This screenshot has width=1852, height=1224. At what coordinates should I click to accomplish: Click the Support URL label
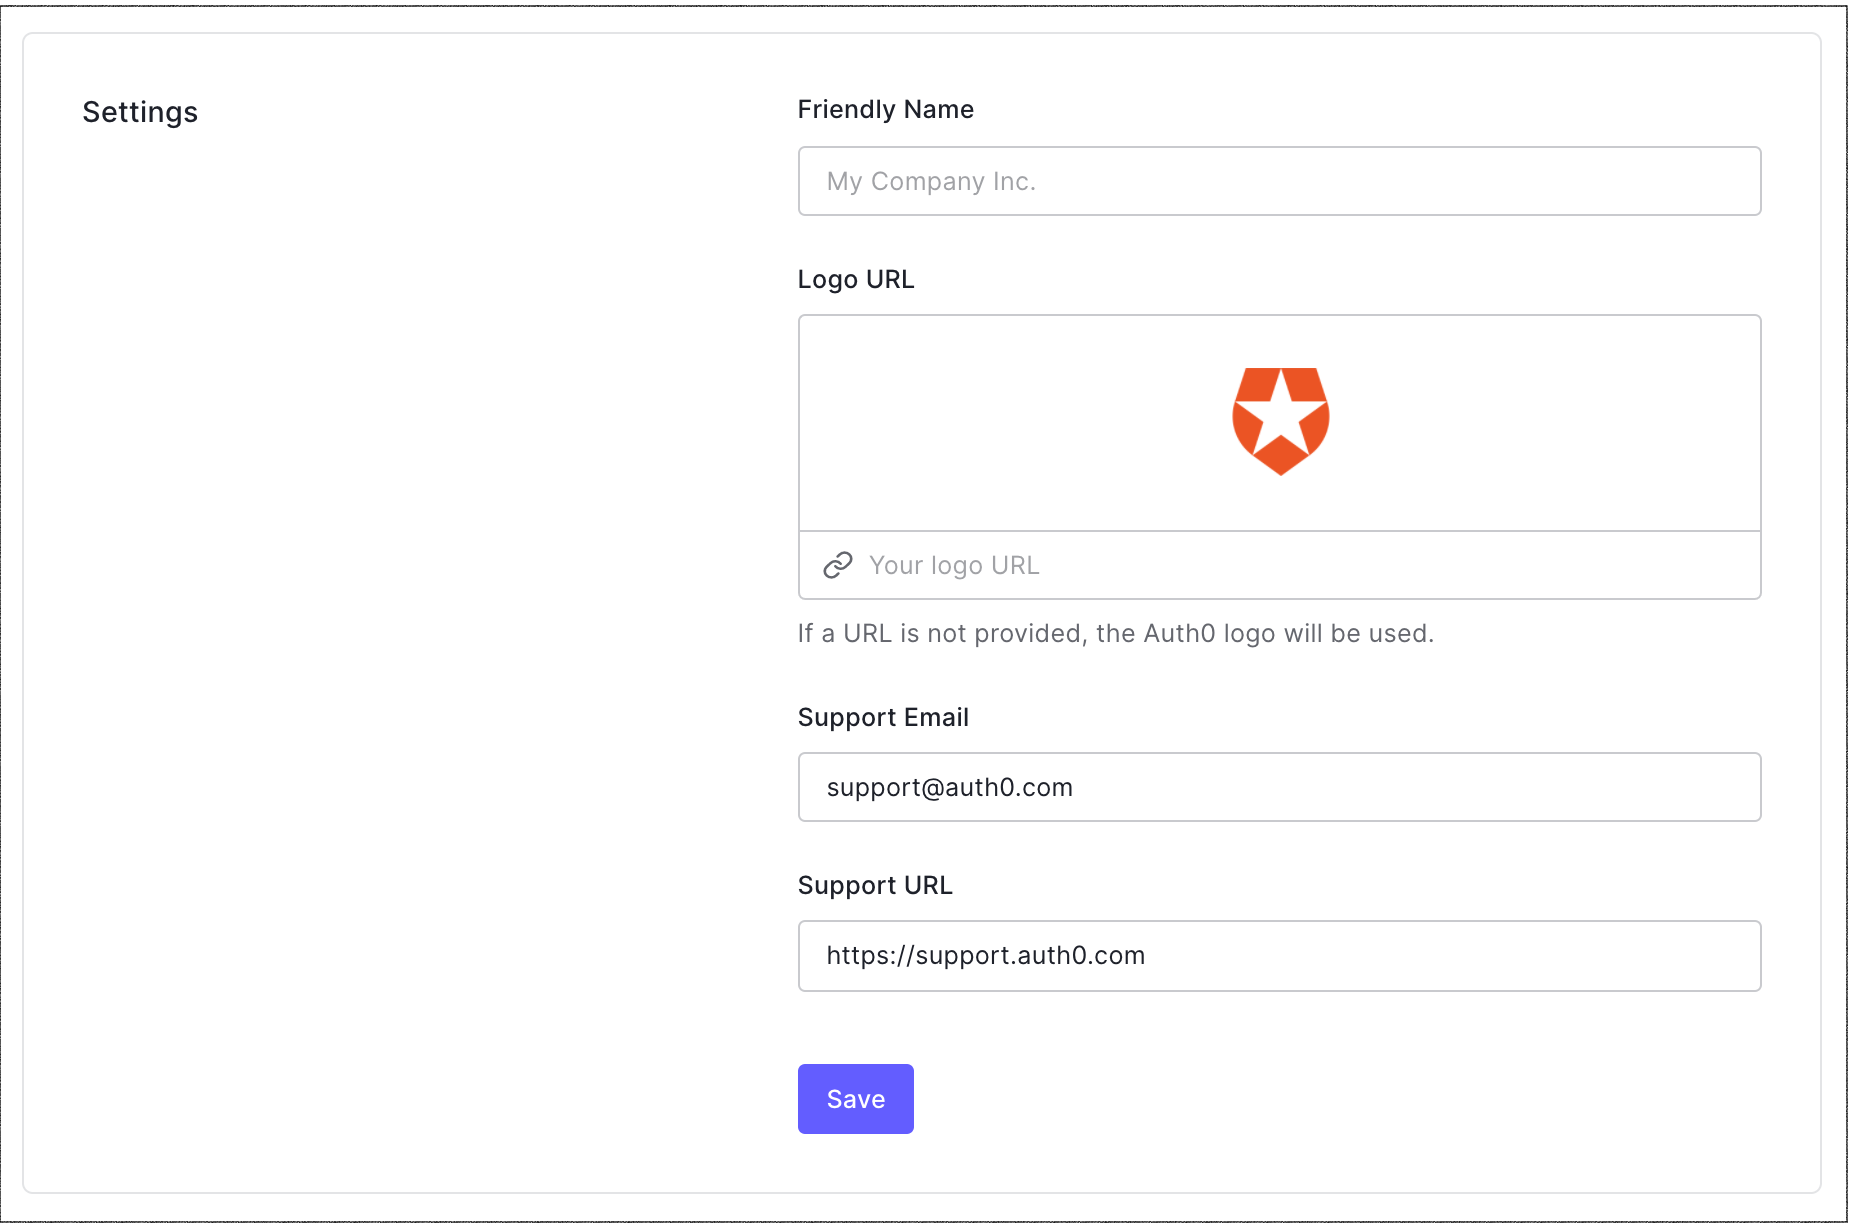[875, 885]
